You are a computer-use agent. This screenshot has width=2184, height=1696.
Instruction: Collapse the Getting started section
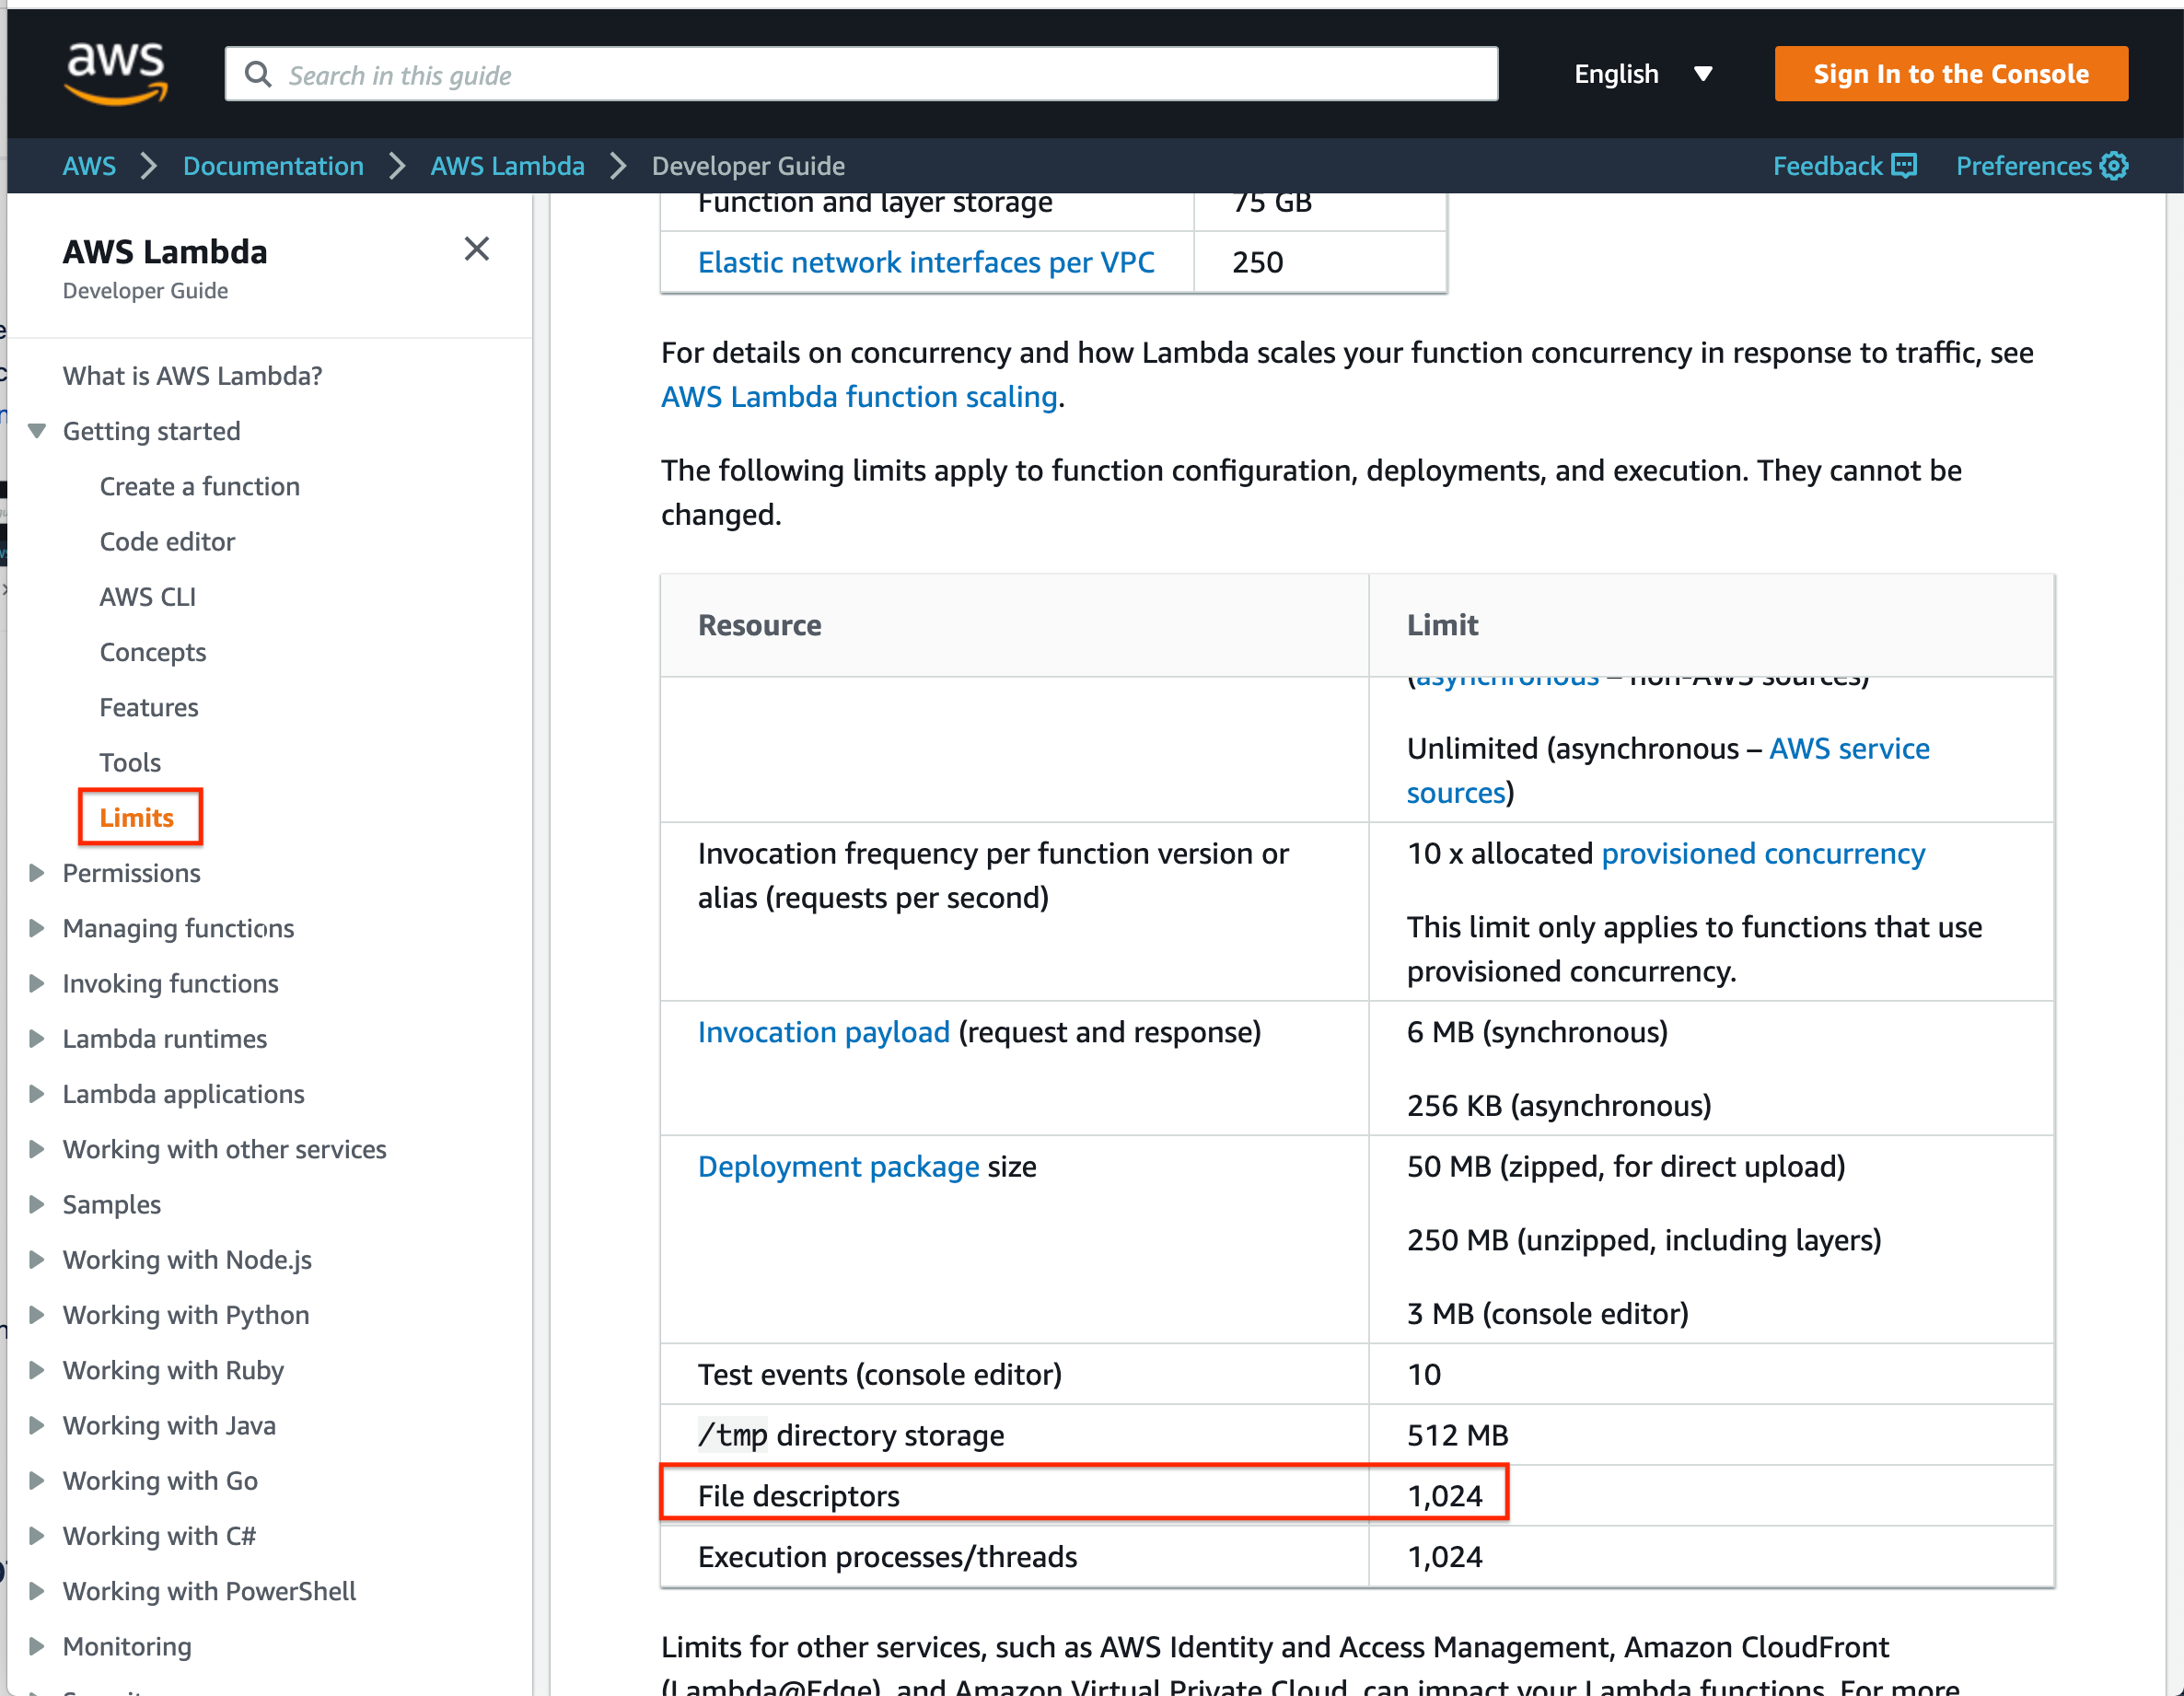(37, 431)
